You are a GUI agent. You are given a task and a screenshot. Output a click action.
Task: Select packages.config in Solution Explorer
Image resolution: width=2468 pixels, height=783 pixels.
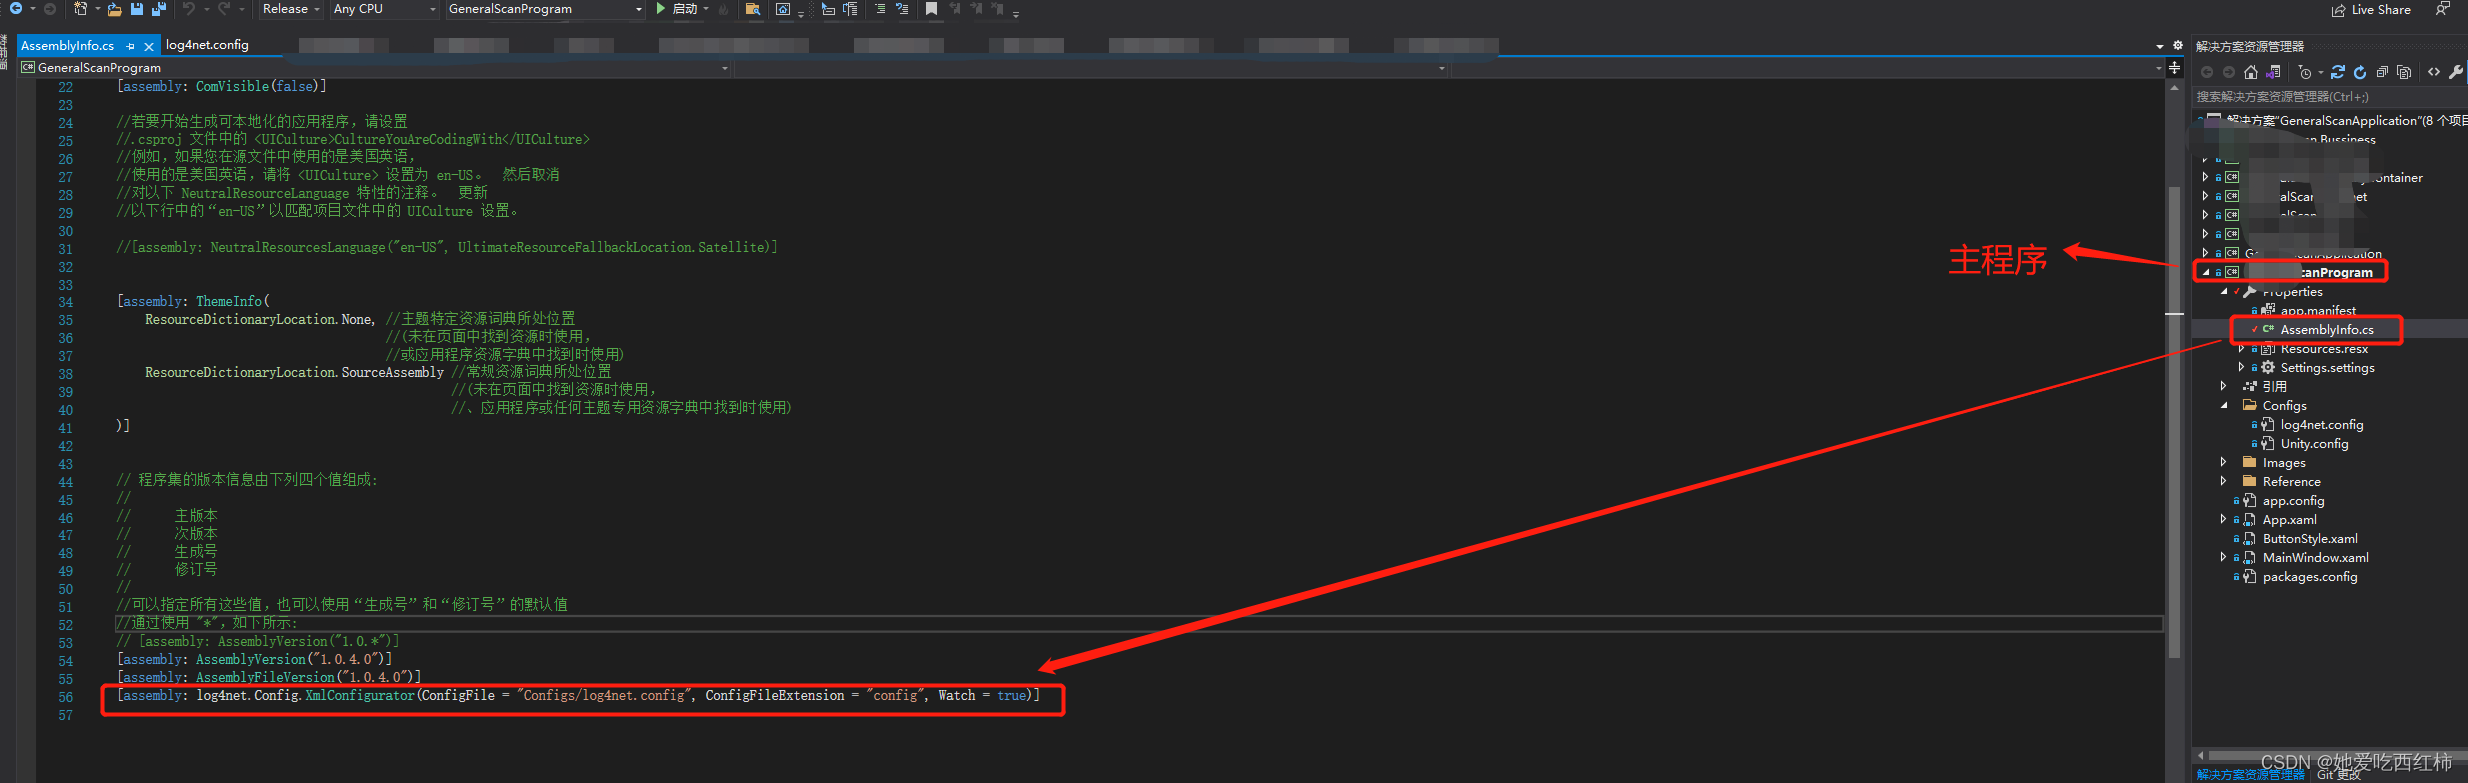click(2310, 577)
